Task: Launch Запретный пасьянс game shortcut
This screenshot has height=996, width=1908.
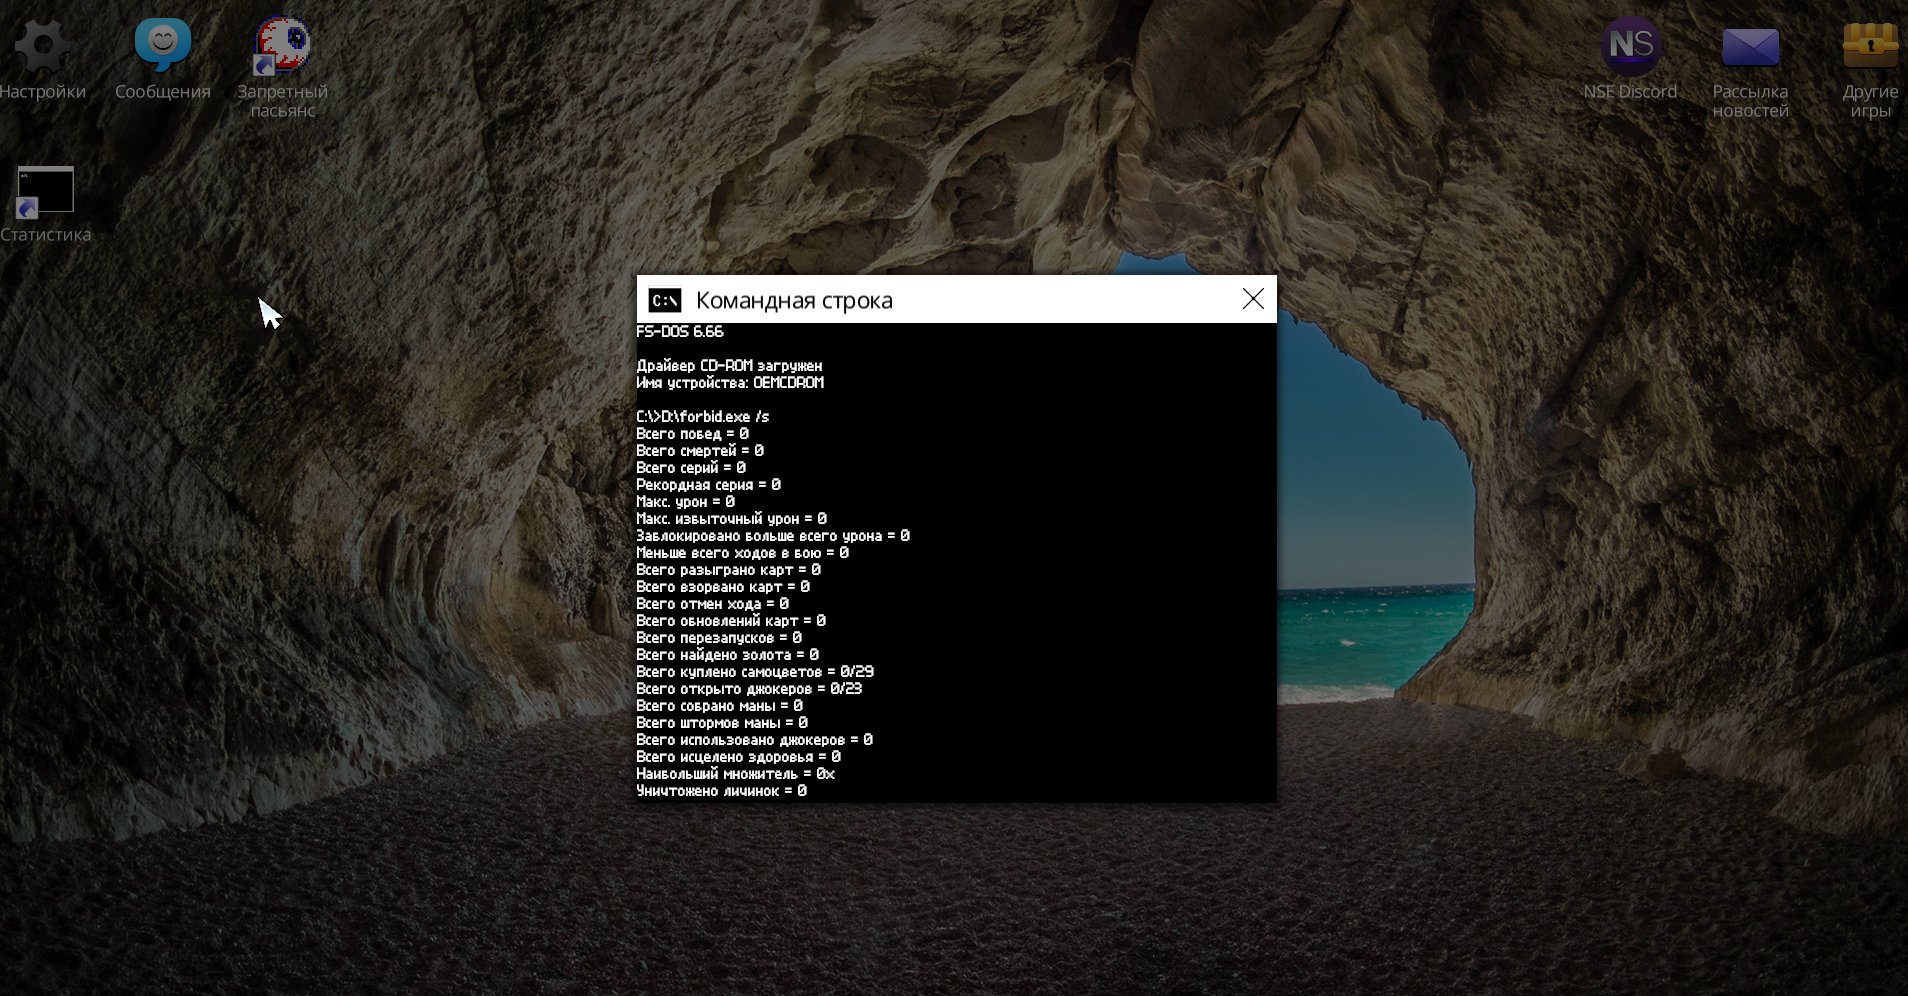Action: pos(282,46)
